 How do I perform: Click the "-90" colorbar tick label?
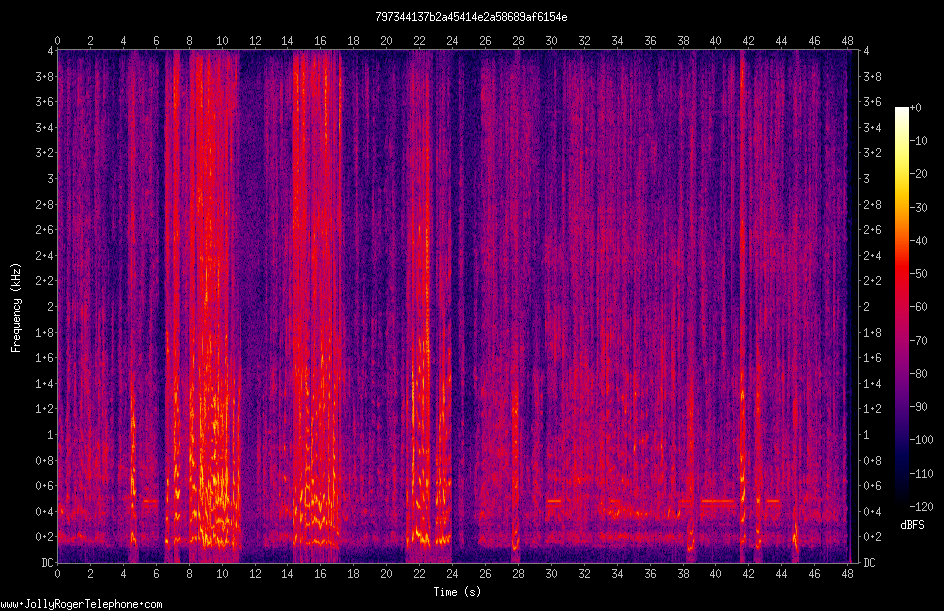(918, 407)
